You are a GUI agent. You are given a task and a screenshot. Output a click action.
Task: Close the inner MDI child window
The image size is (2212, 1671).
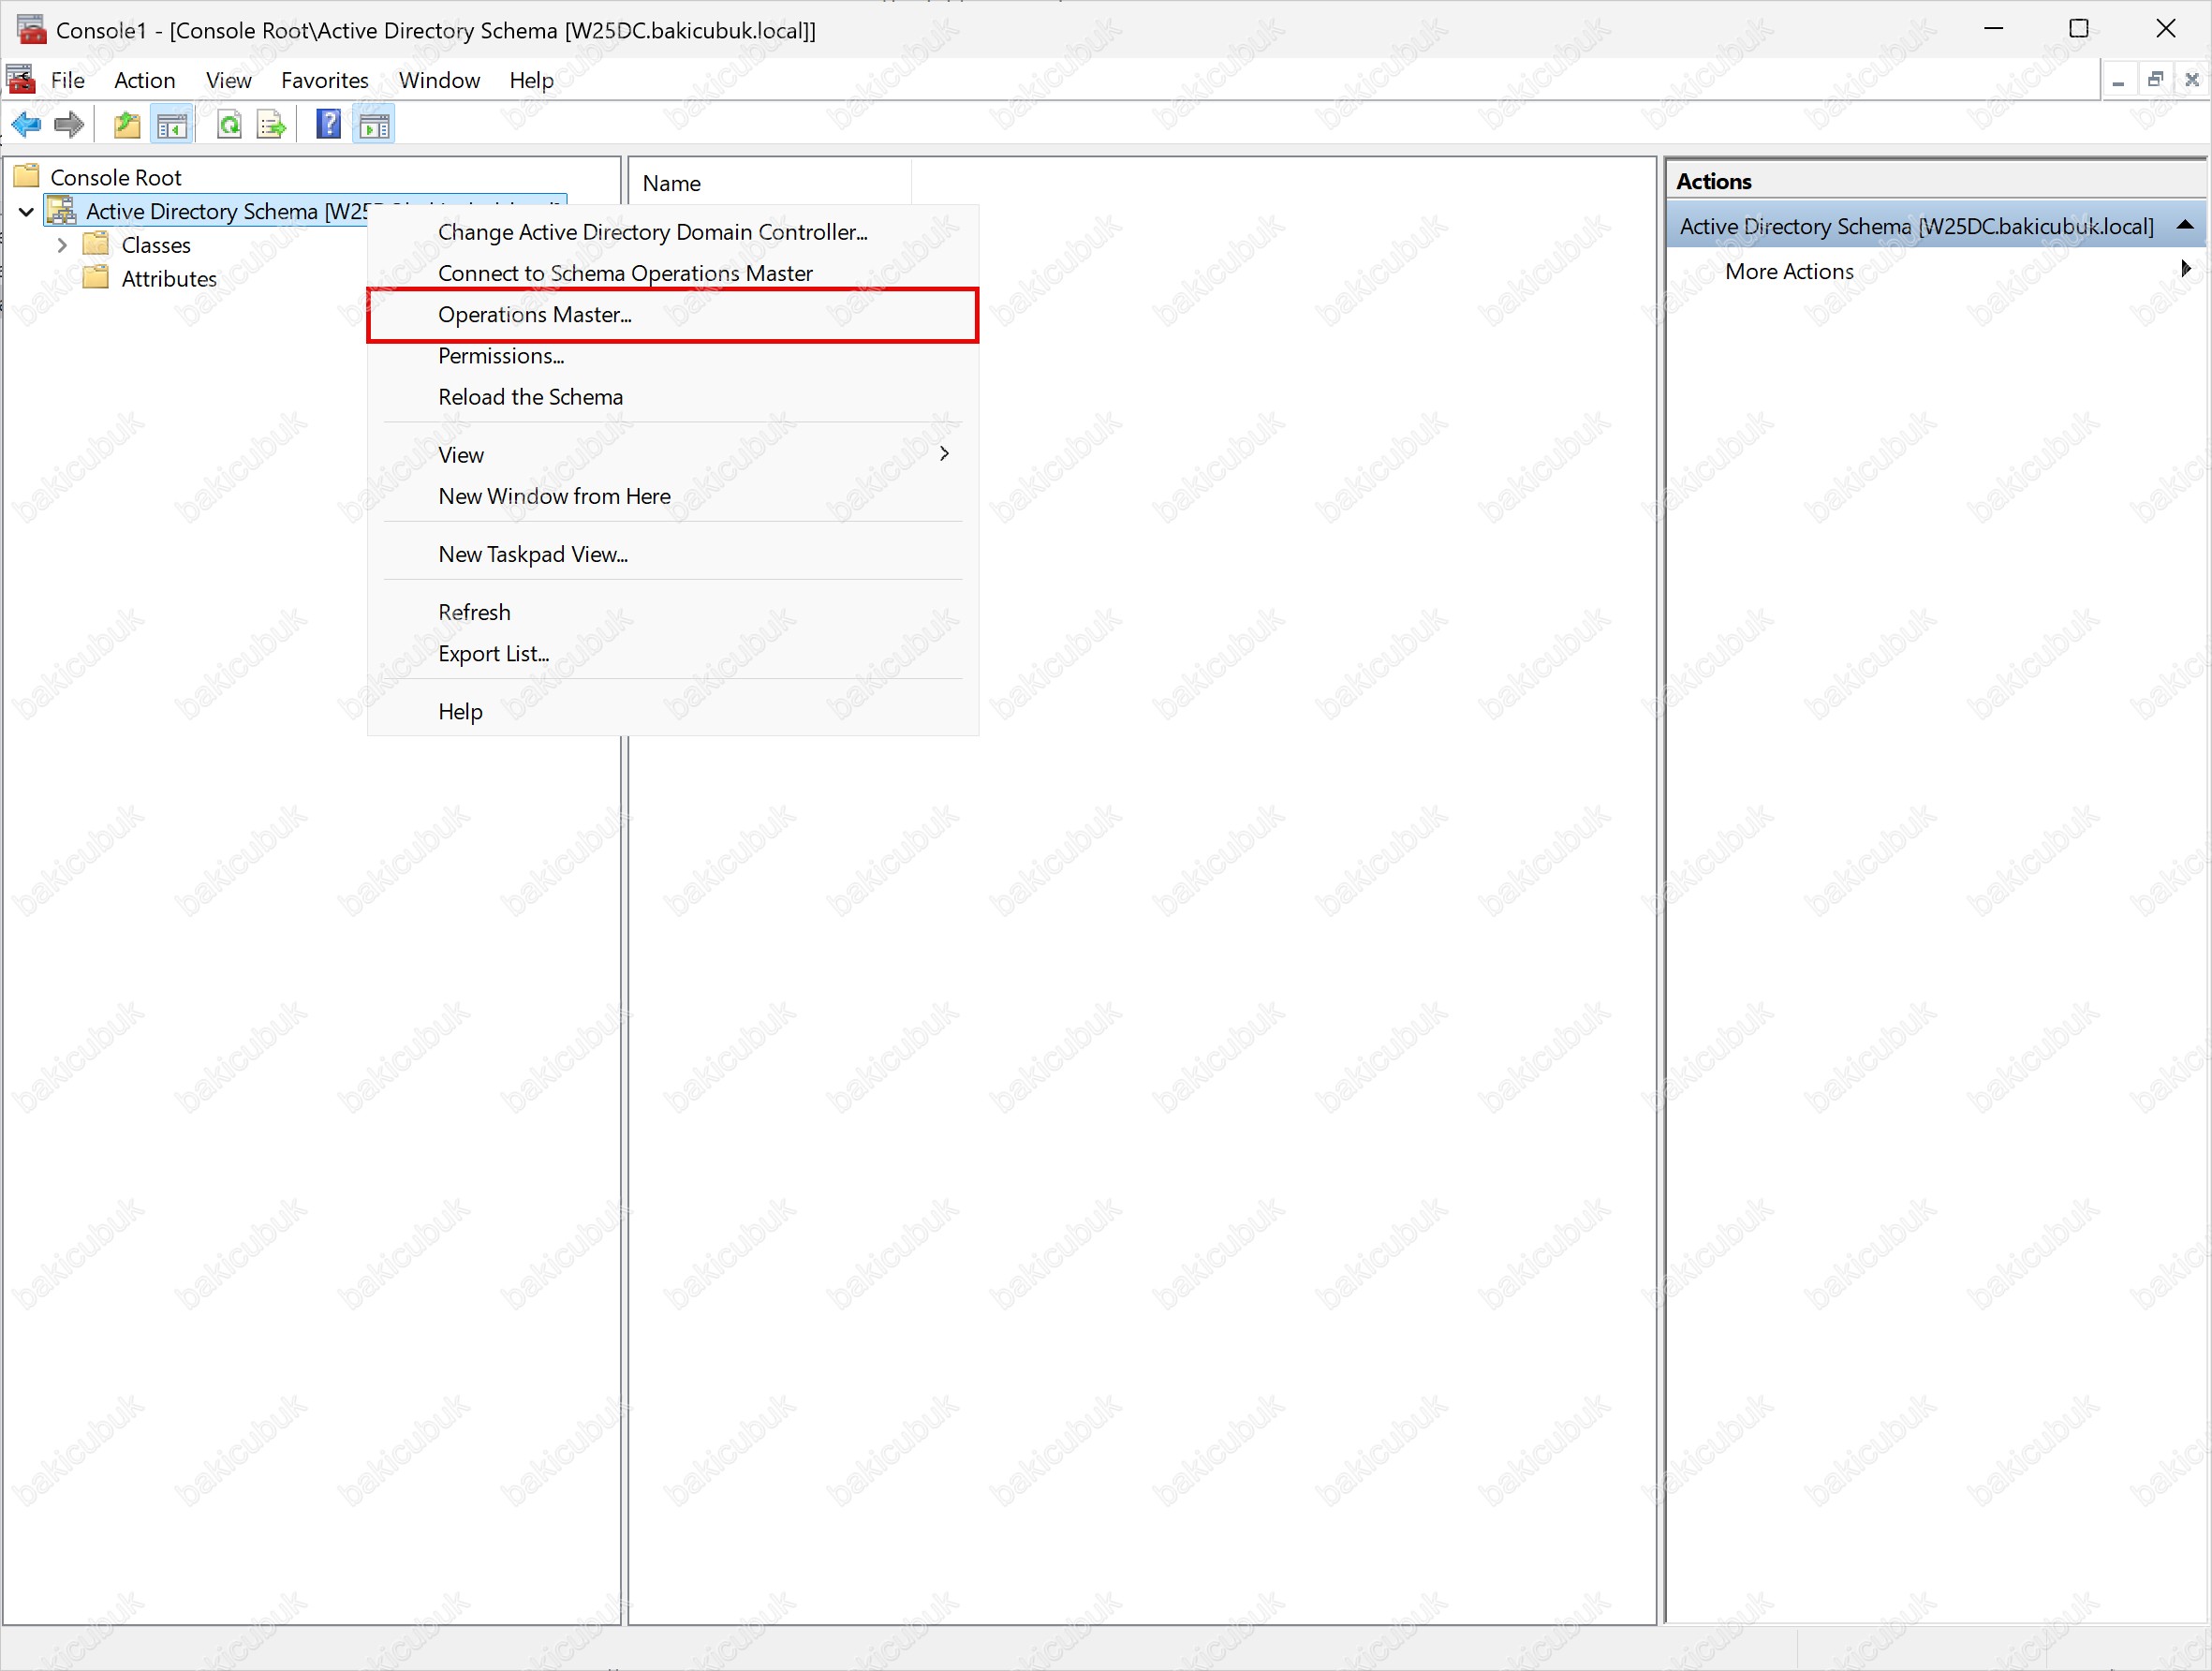pos(2192,80)
